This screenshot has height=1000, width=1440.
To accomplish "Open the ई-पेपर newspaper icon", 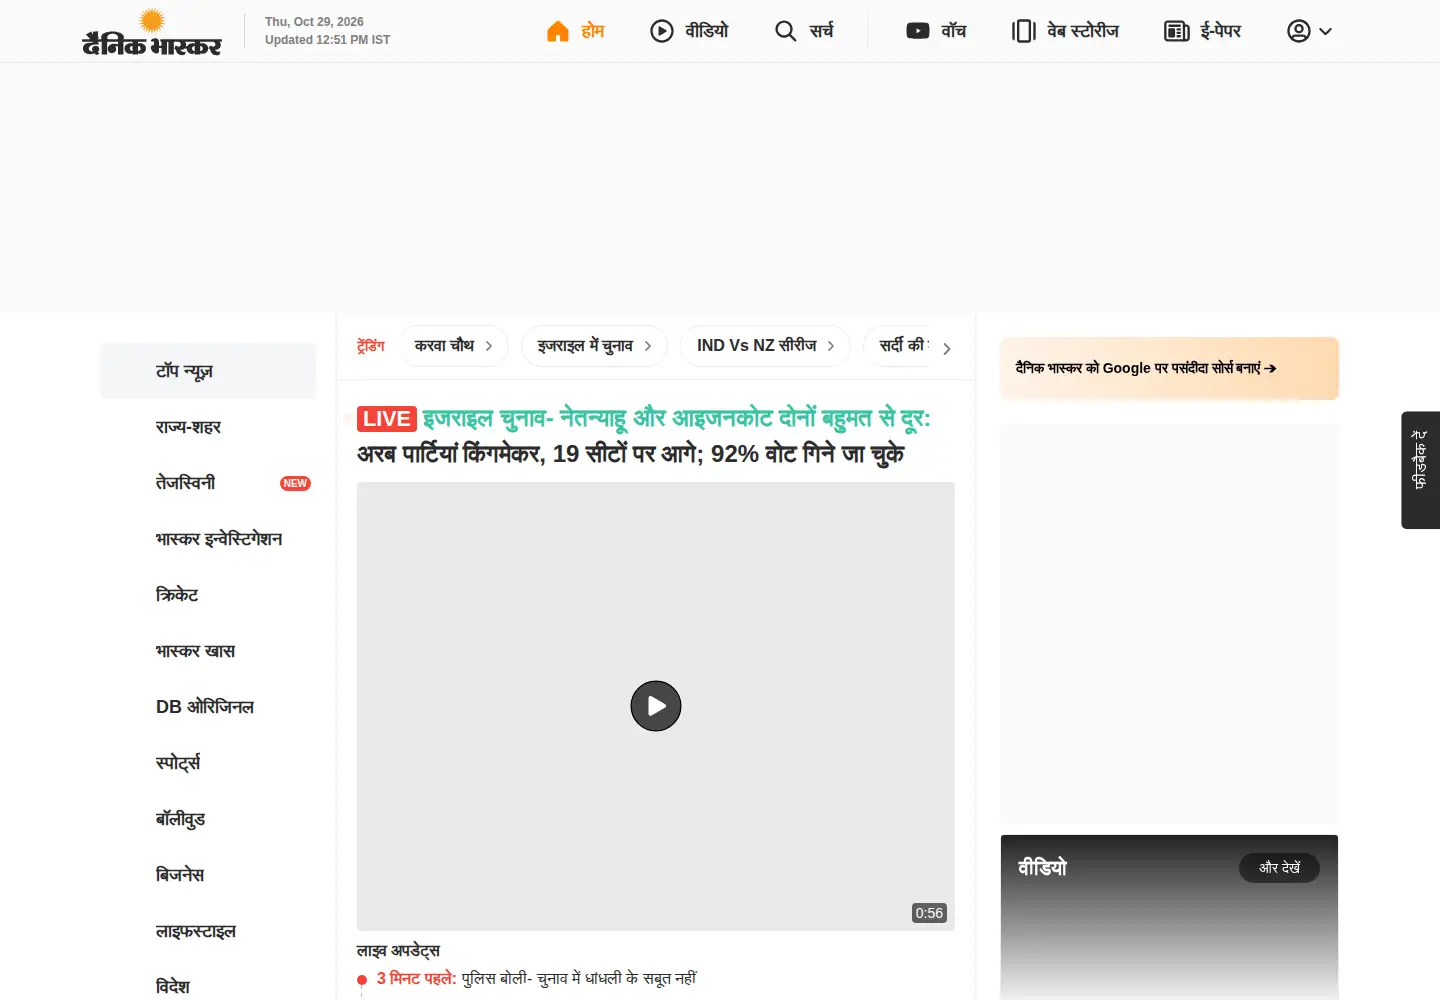I will 1177,31.
